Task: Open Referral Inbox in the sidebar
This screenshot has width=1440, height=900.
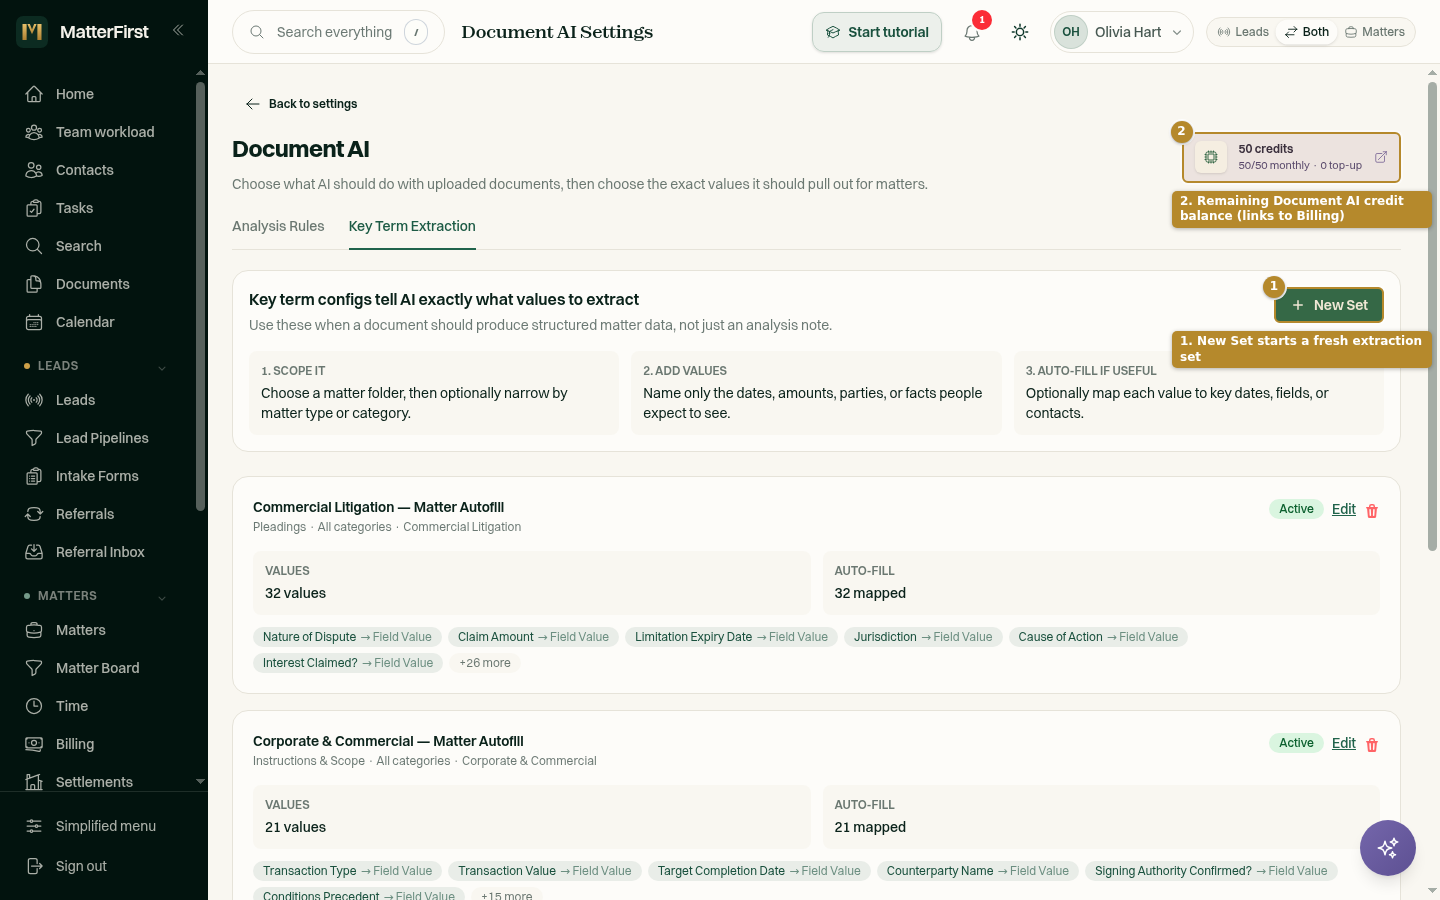Action: (x=100, y=552)
